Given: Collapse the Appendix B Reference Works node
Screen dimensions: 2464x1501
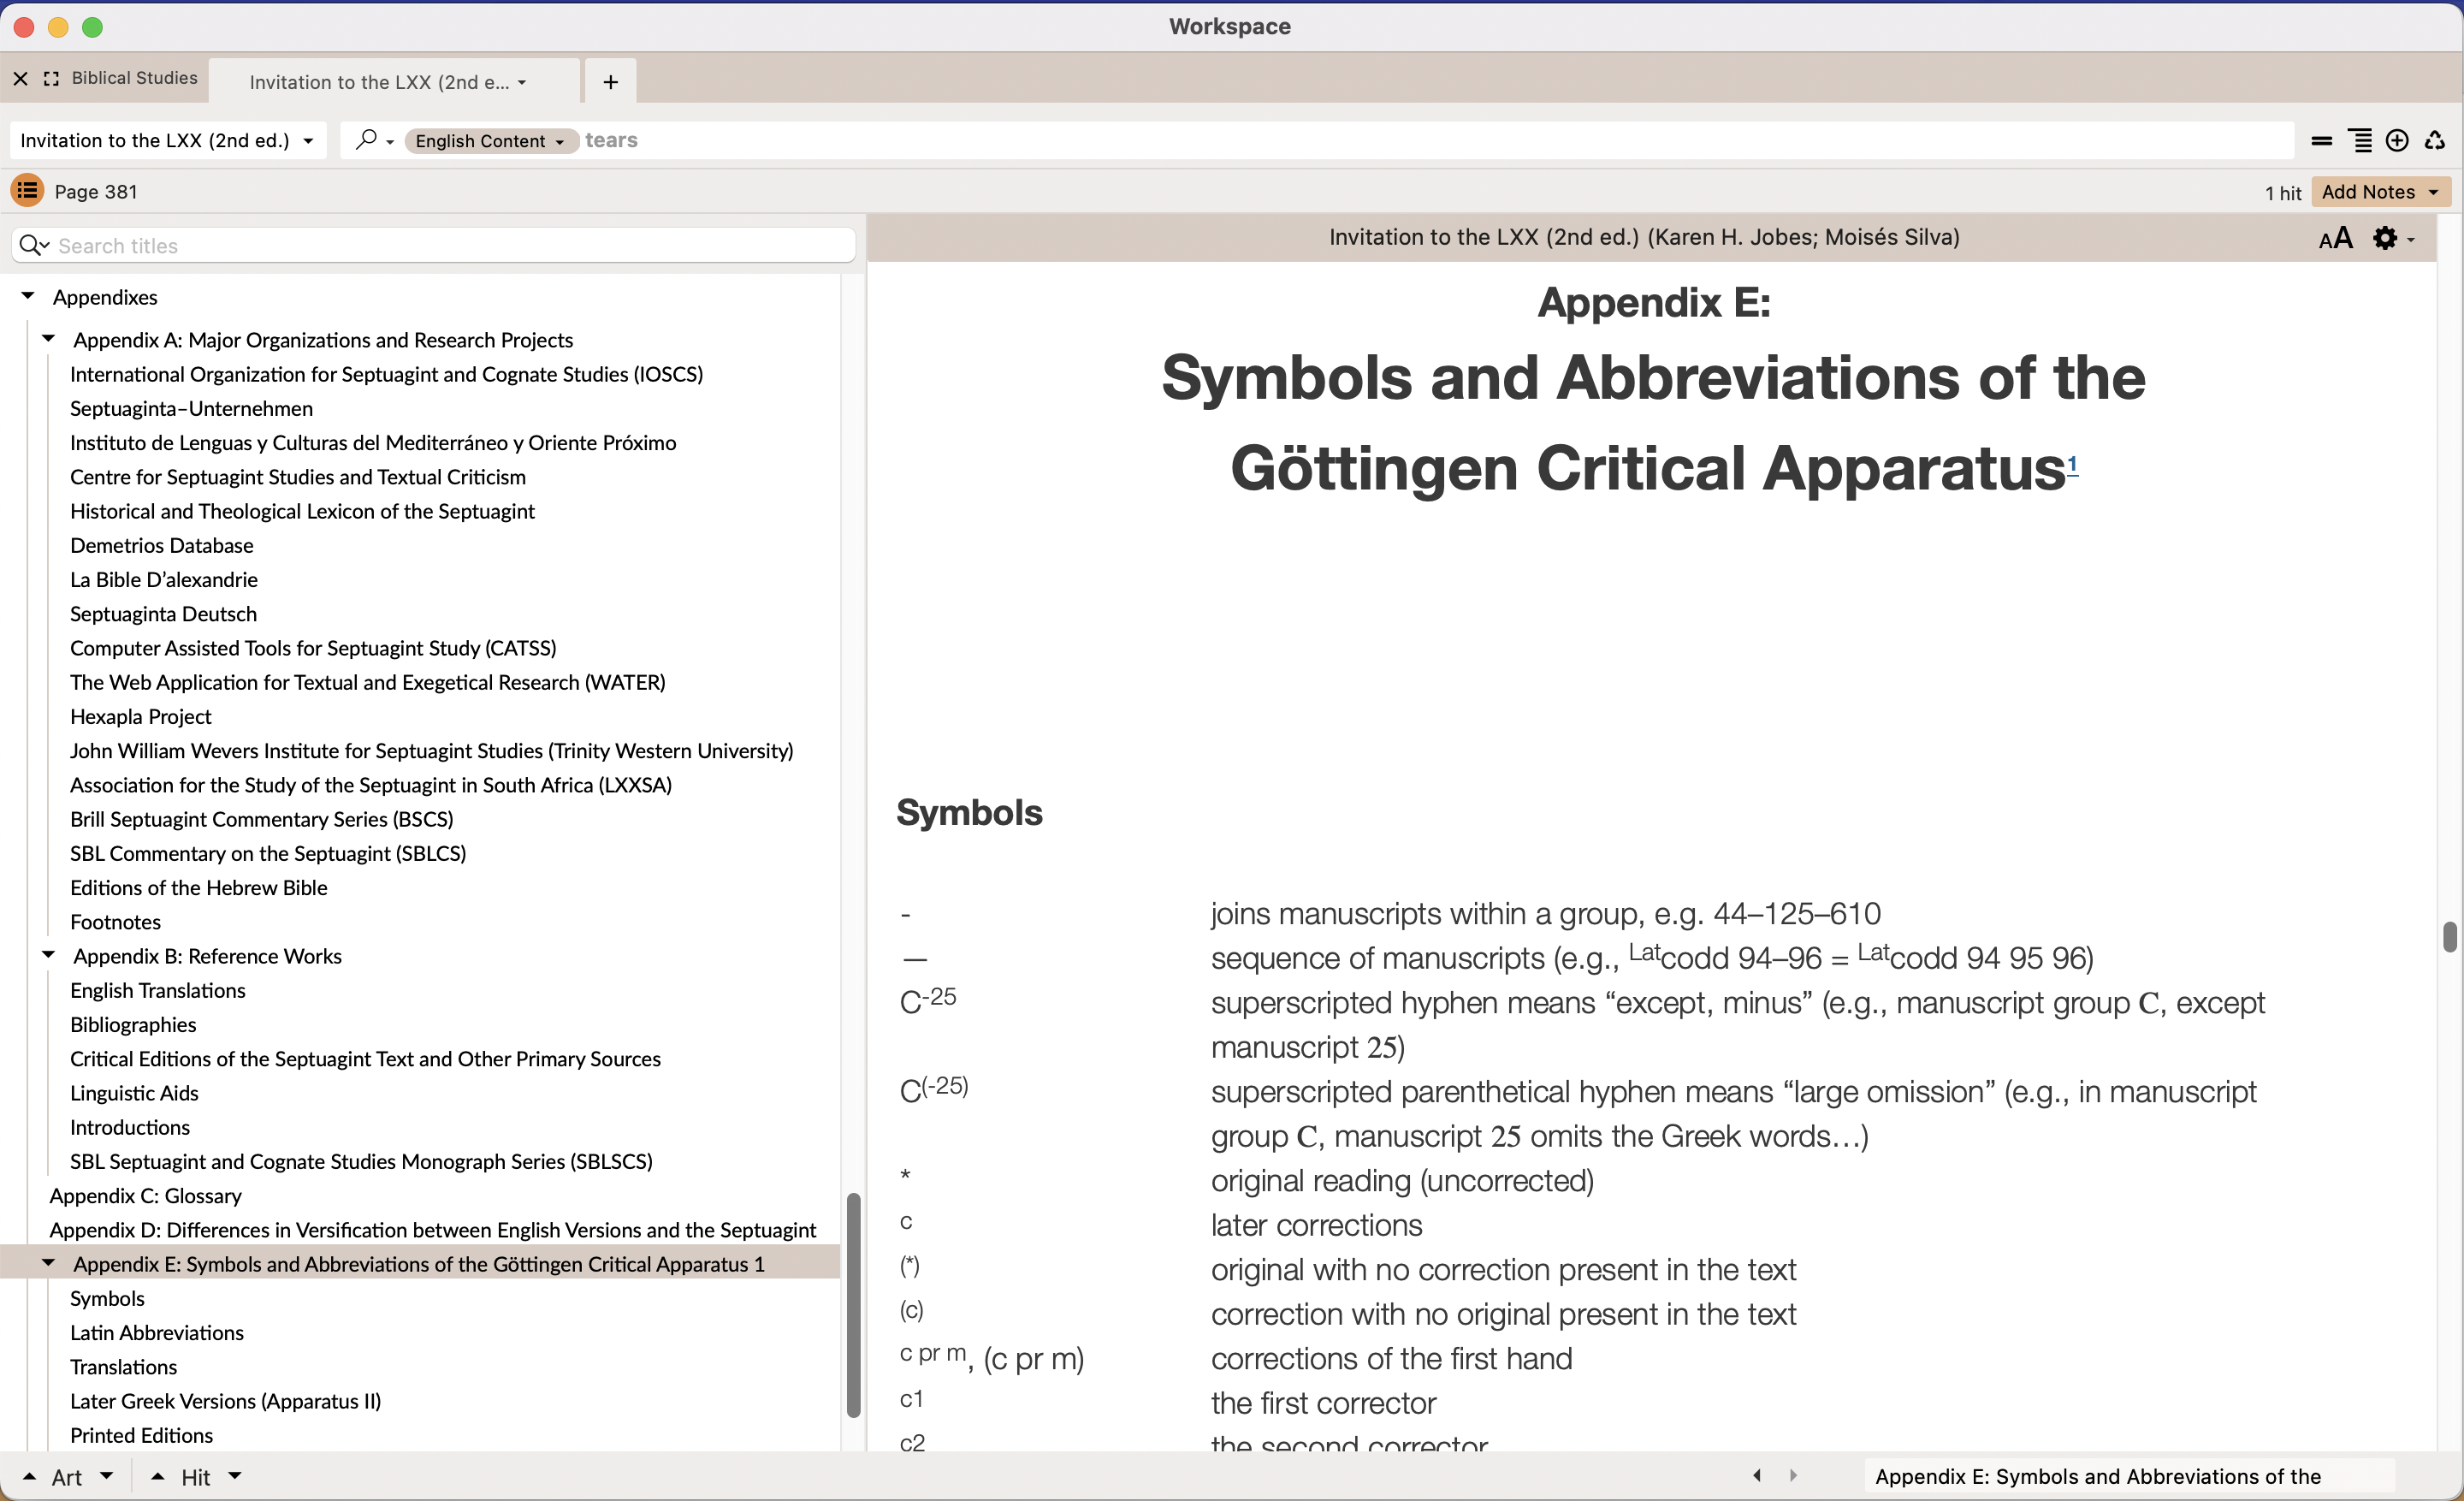Looking at the screenshot, I should pyautogui.click(x=48, y=955).
